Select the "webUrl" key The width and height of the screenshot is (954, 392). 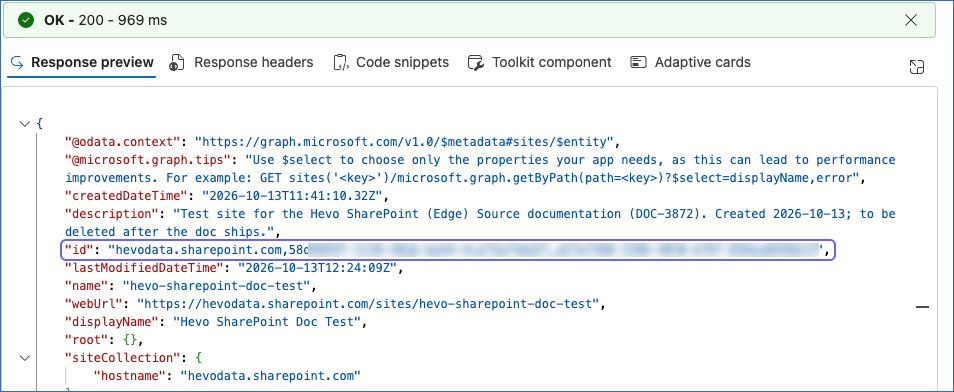tap(95, 303)
